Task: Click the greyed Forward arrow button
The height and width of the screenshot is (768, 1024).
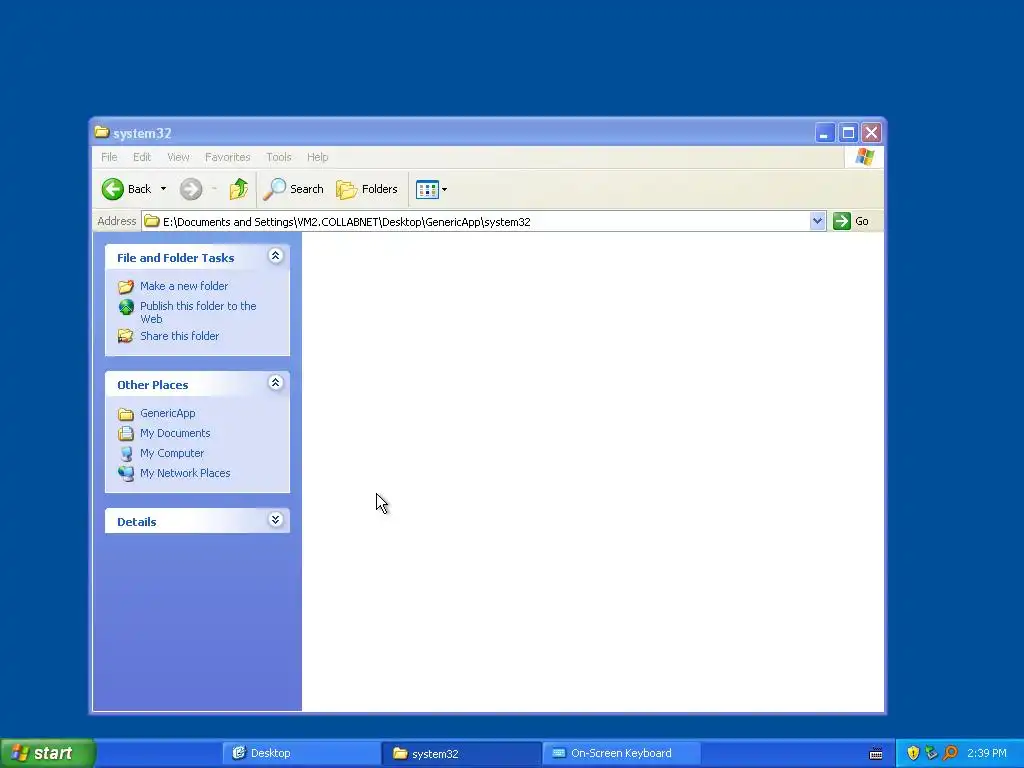Action: (191, 189)
